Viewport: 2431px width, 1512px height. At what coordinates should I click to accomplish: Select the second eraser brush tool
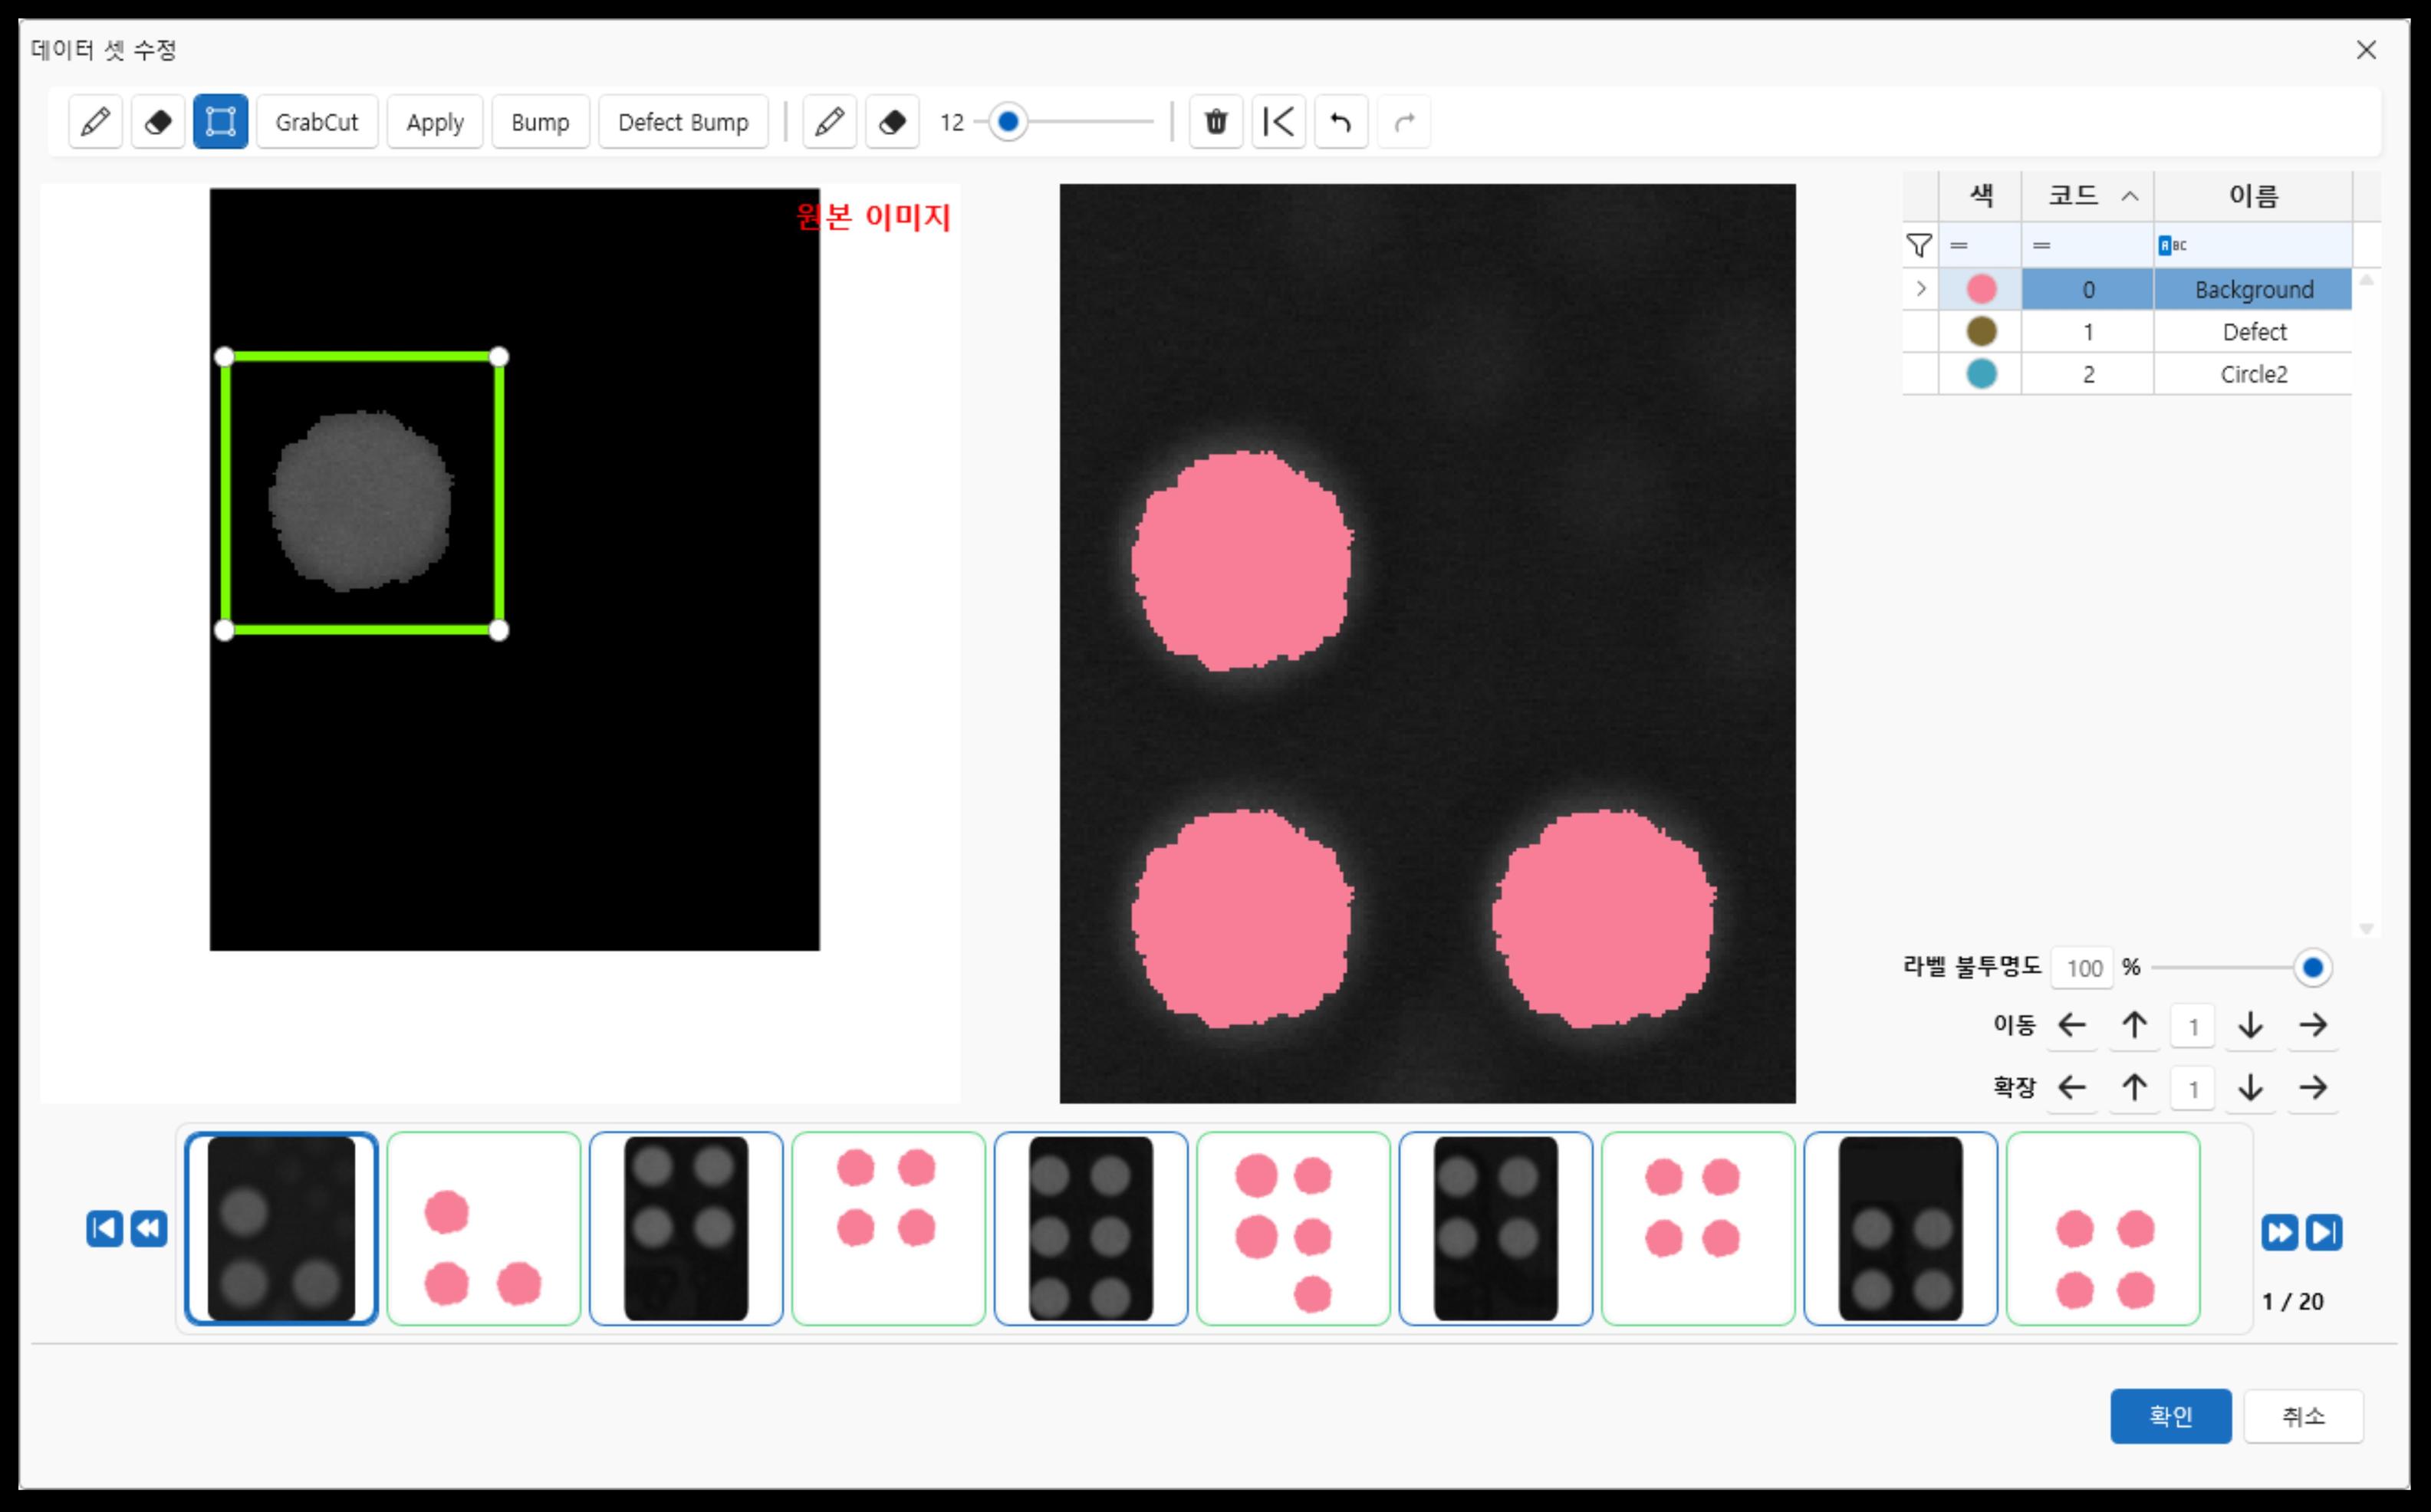tap(892, 122)
